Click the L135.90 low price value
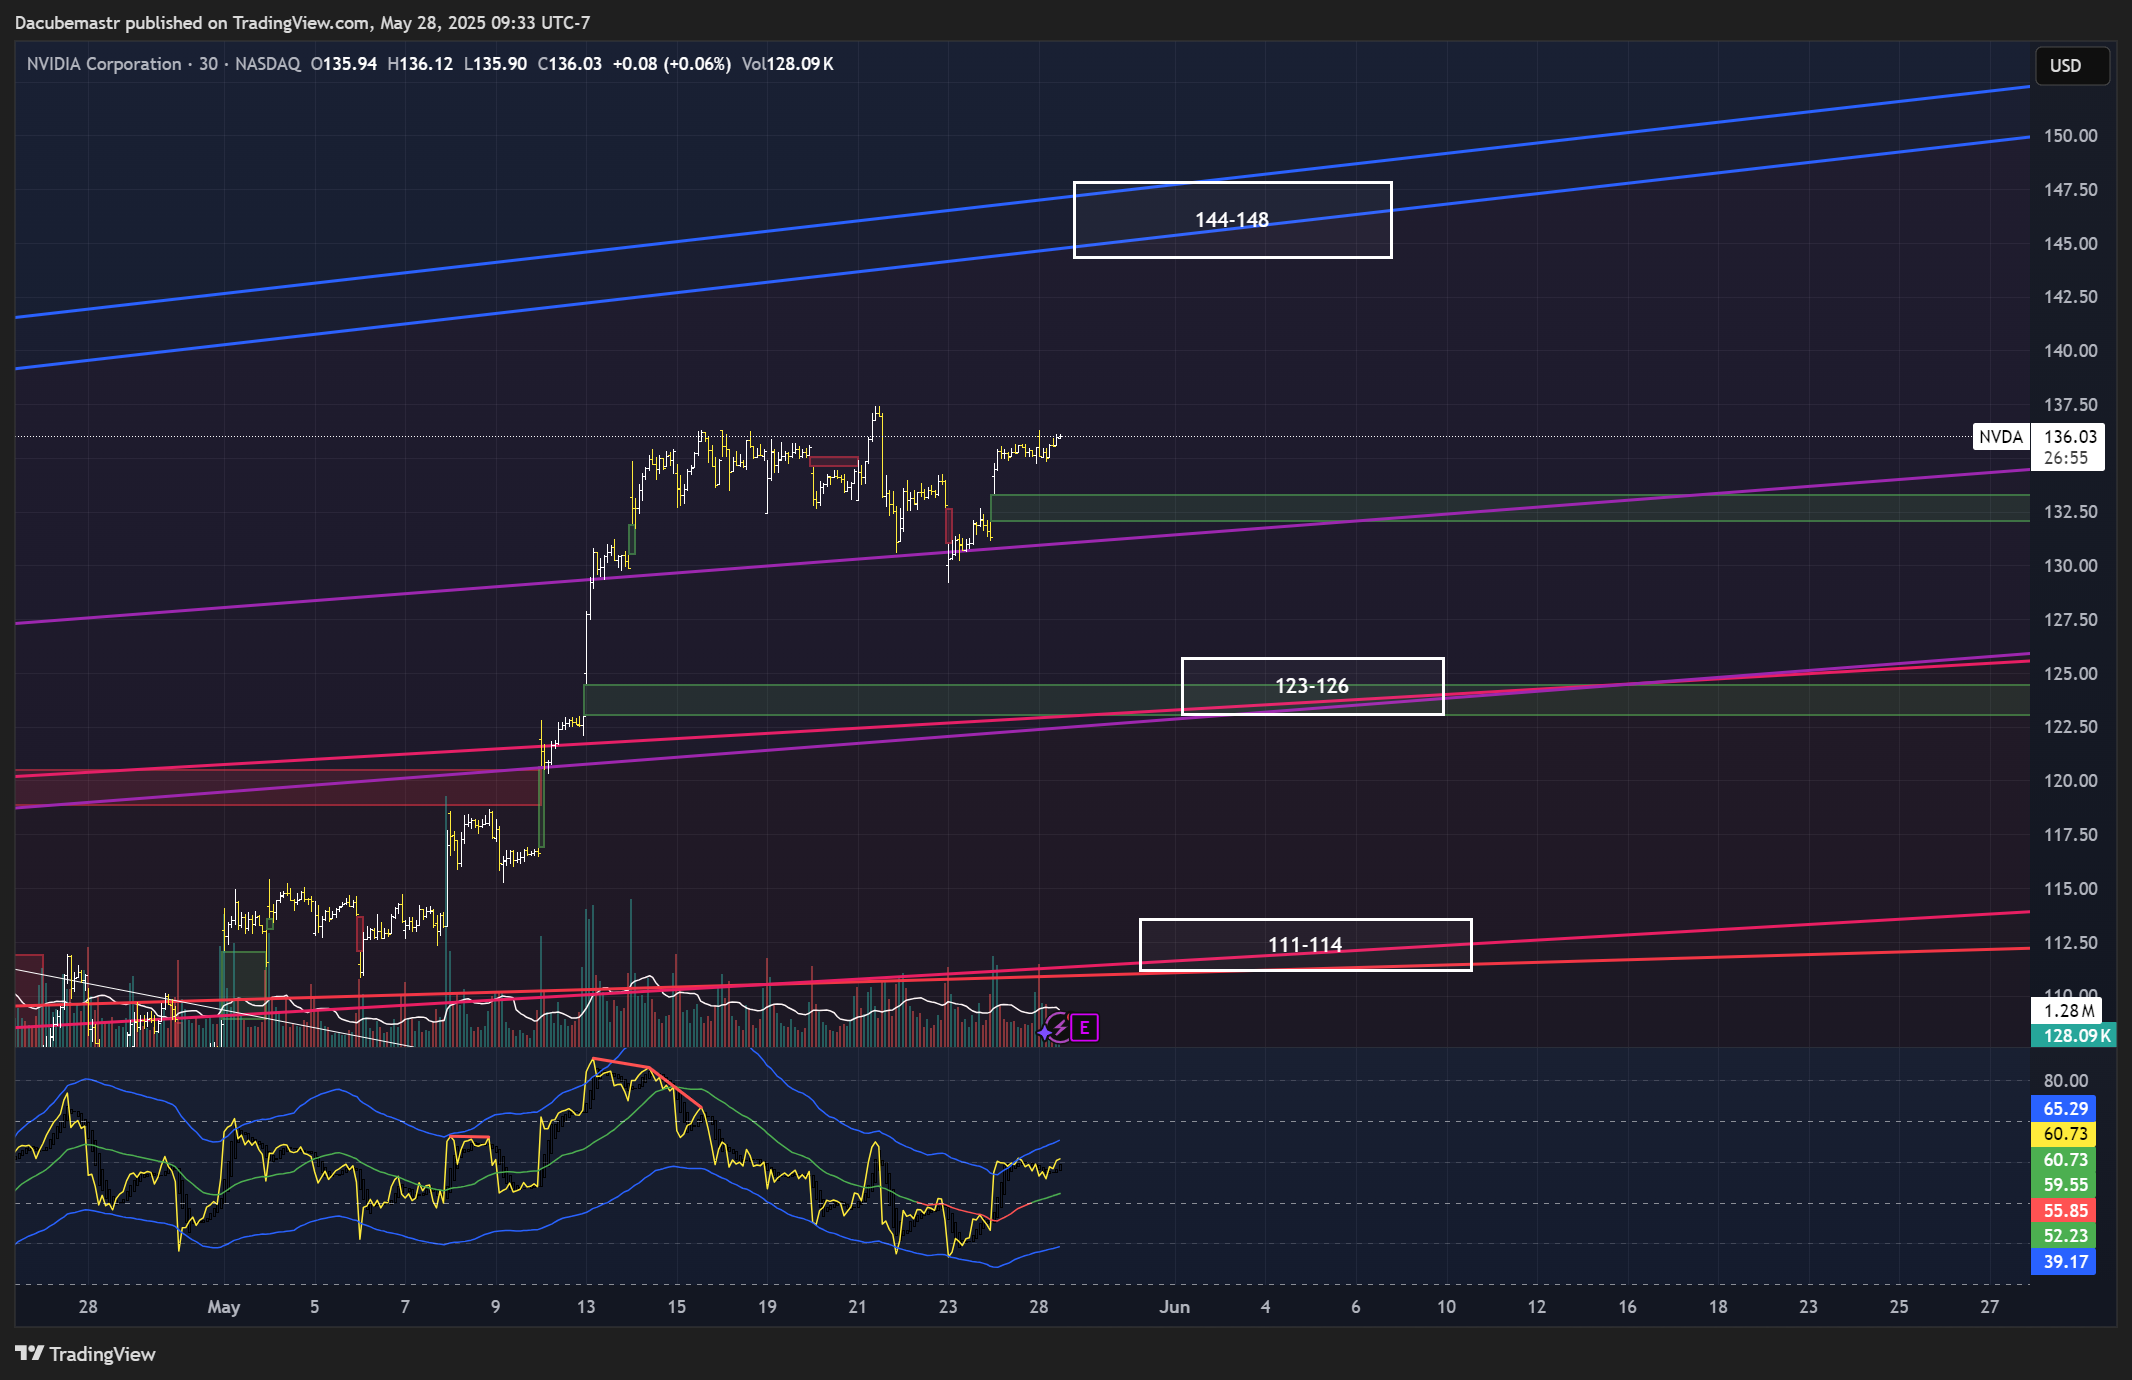 click(x=496, y=64)
